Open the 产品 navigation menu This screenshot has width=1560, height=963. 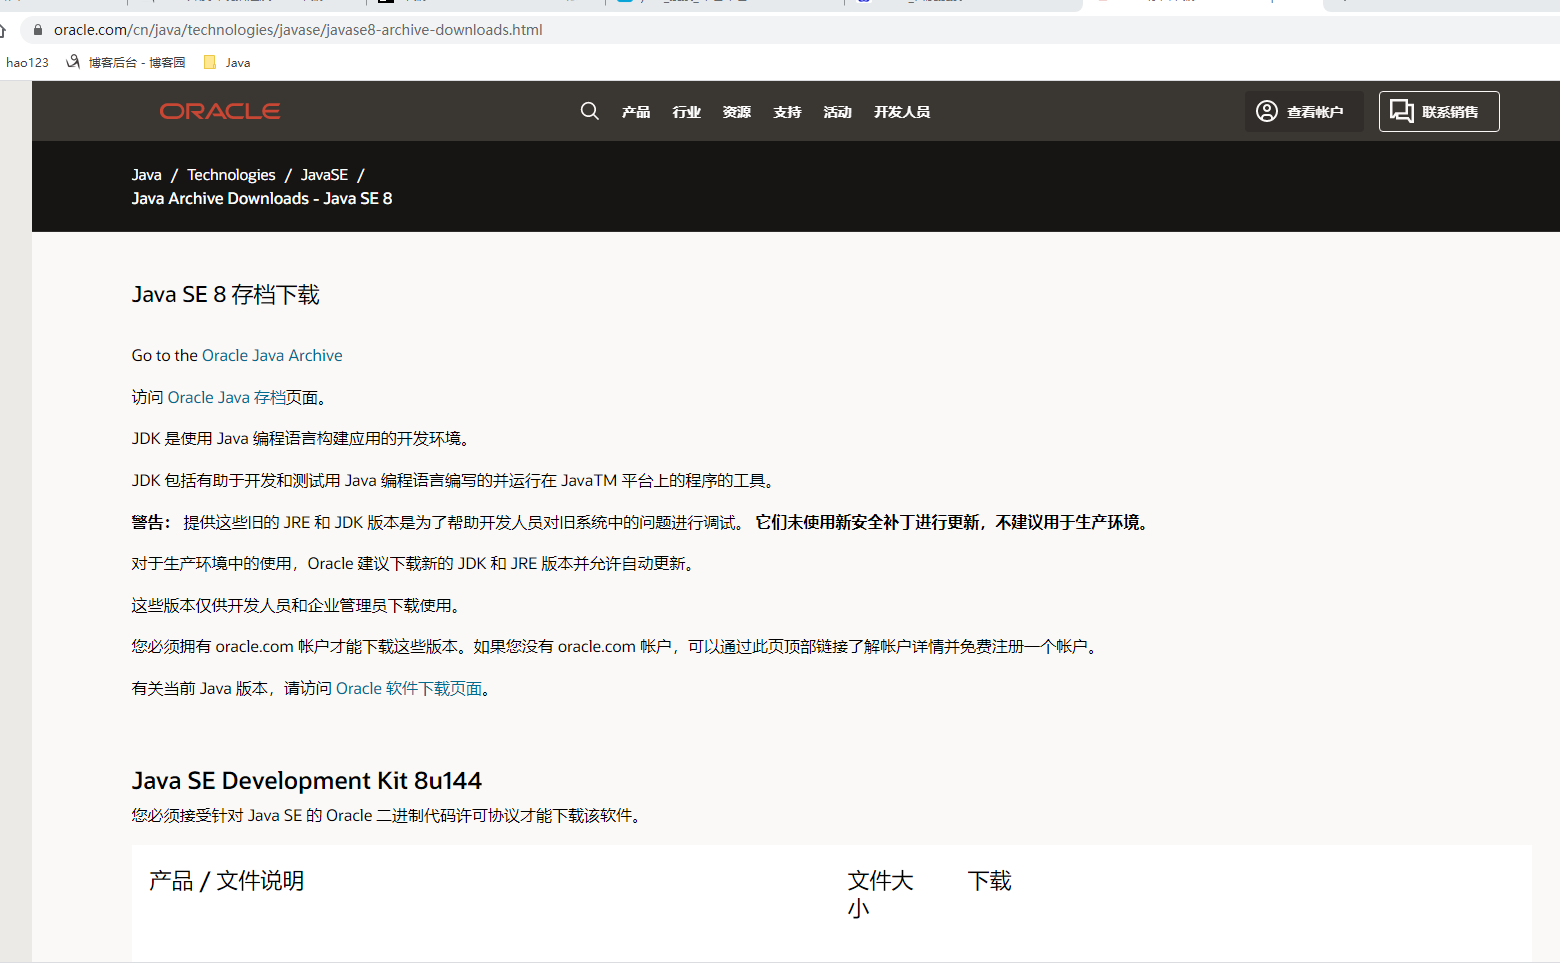[x=636, y=112]
